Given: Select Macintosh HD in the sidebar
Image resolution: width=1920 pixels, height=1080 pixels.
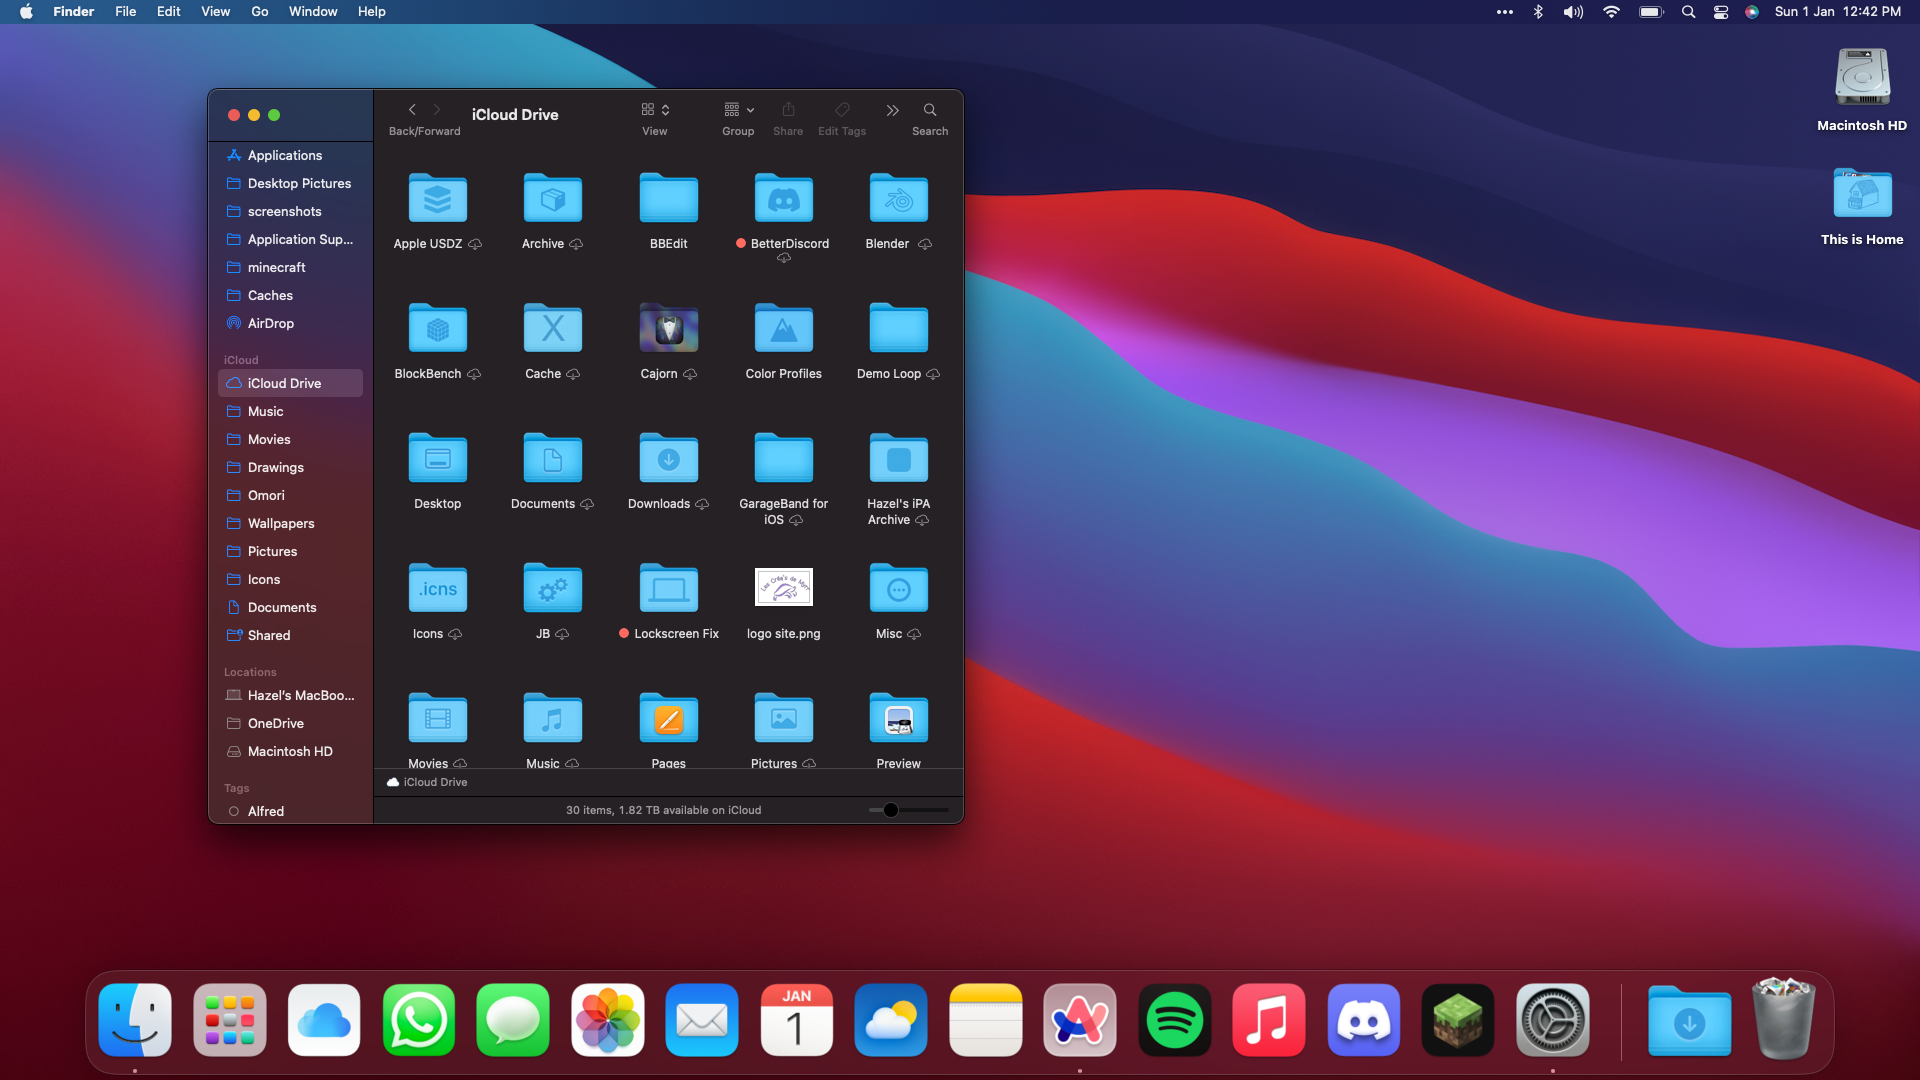Looking at the screenshot, I should (x=290, y=751).
